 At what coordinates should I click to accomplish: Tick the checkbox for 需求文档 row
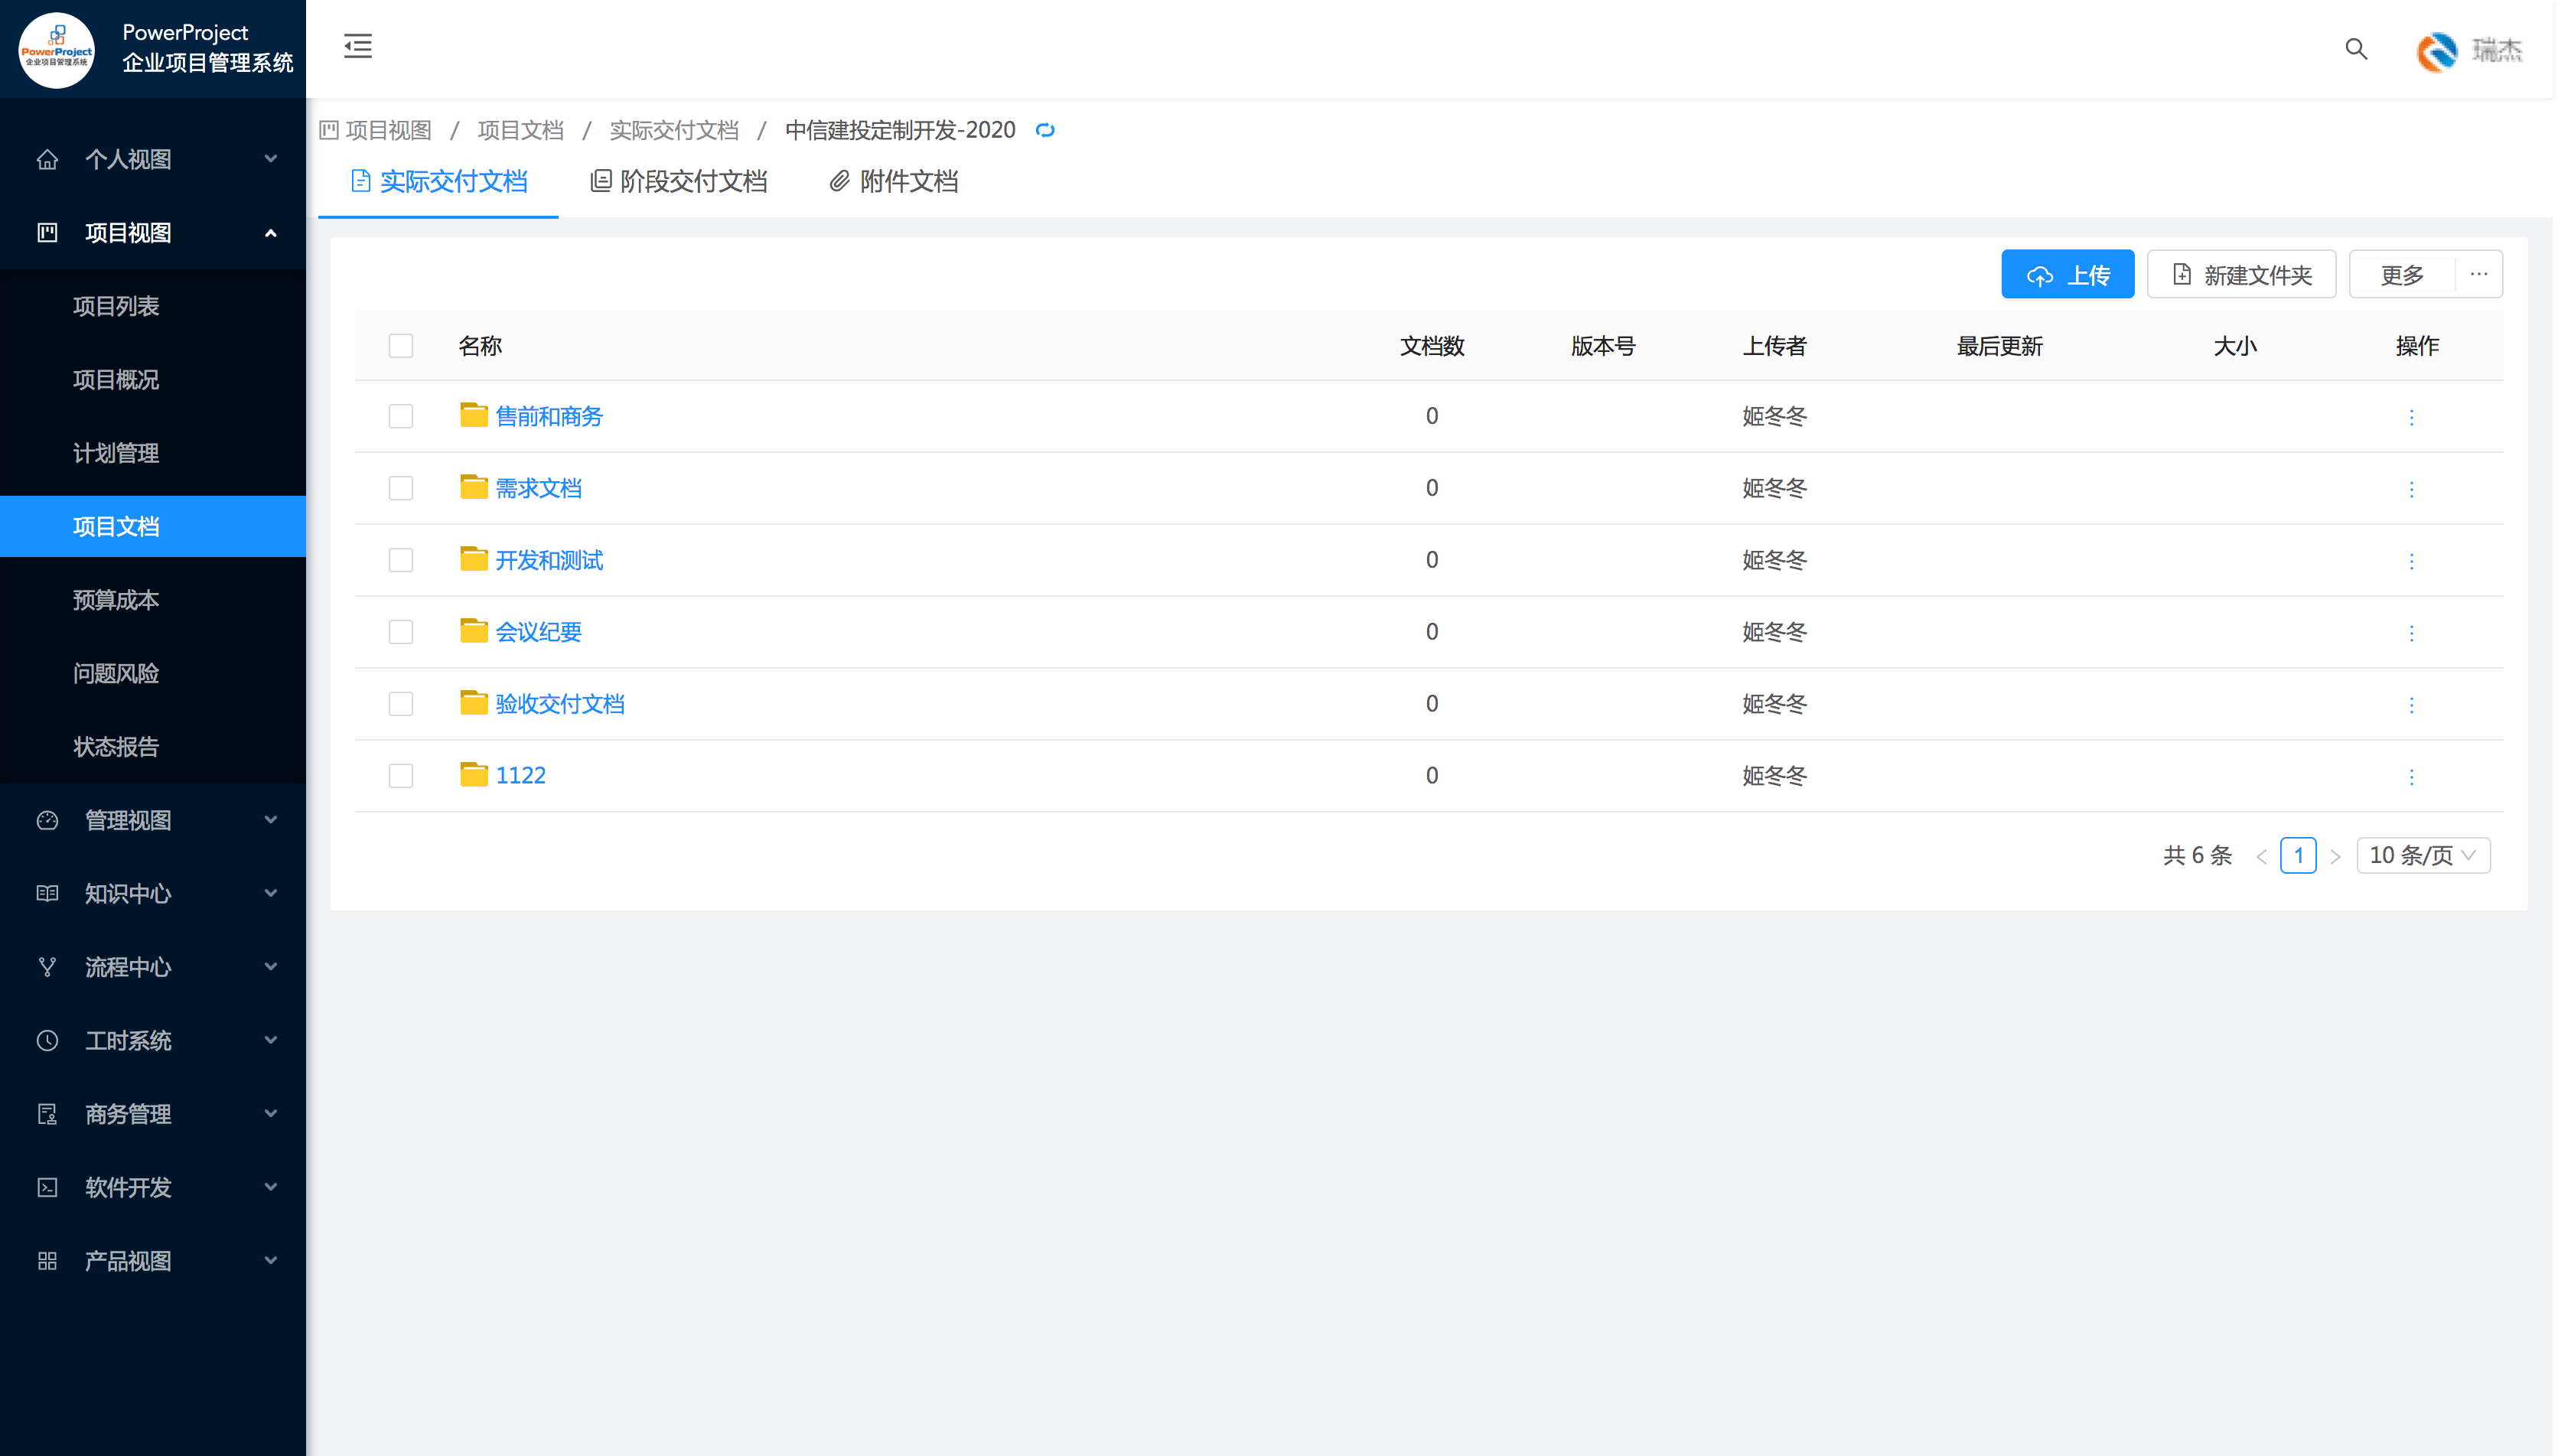click(x=401, y=488)
